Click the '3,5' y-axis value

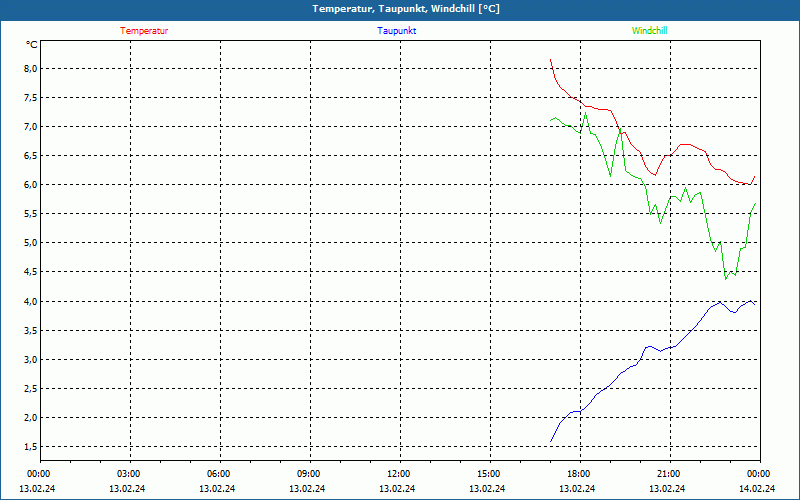(x=31, y=331)
